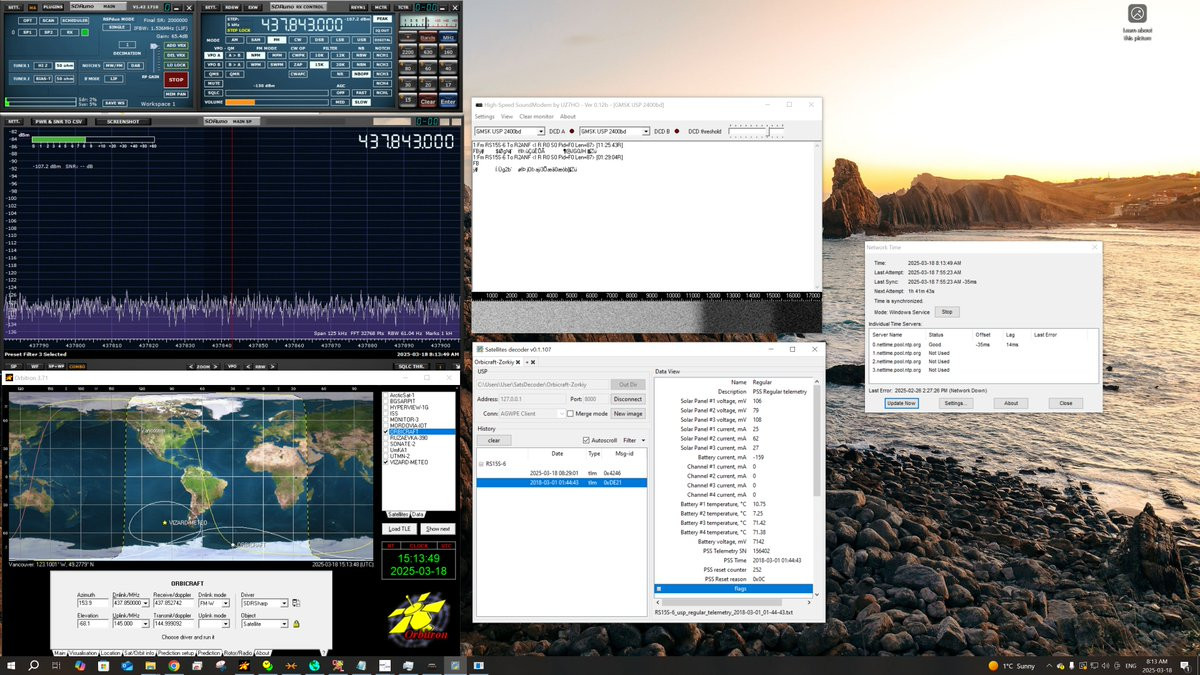The height and width of the screenshot is (675, 1200).
Task: Click the DCD B indicator in SoundModem
Action: tap(677, 131)
